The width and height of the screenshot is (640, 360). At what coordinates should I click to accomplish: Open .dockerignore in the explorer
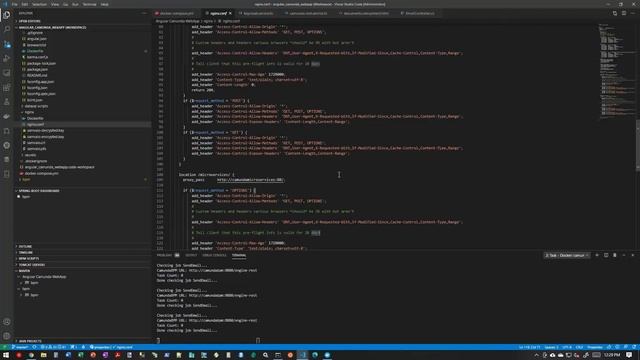36,161
